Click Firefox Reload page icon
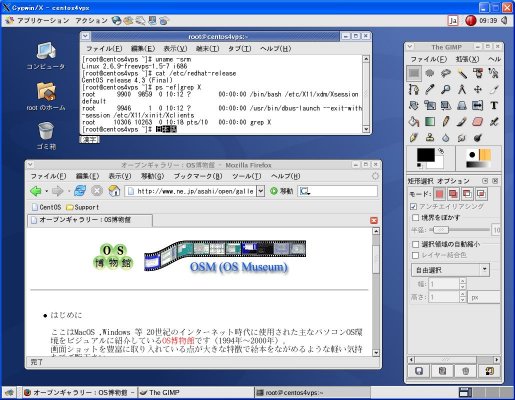Screen dimensions: 515x400 (x=80, y=191)
